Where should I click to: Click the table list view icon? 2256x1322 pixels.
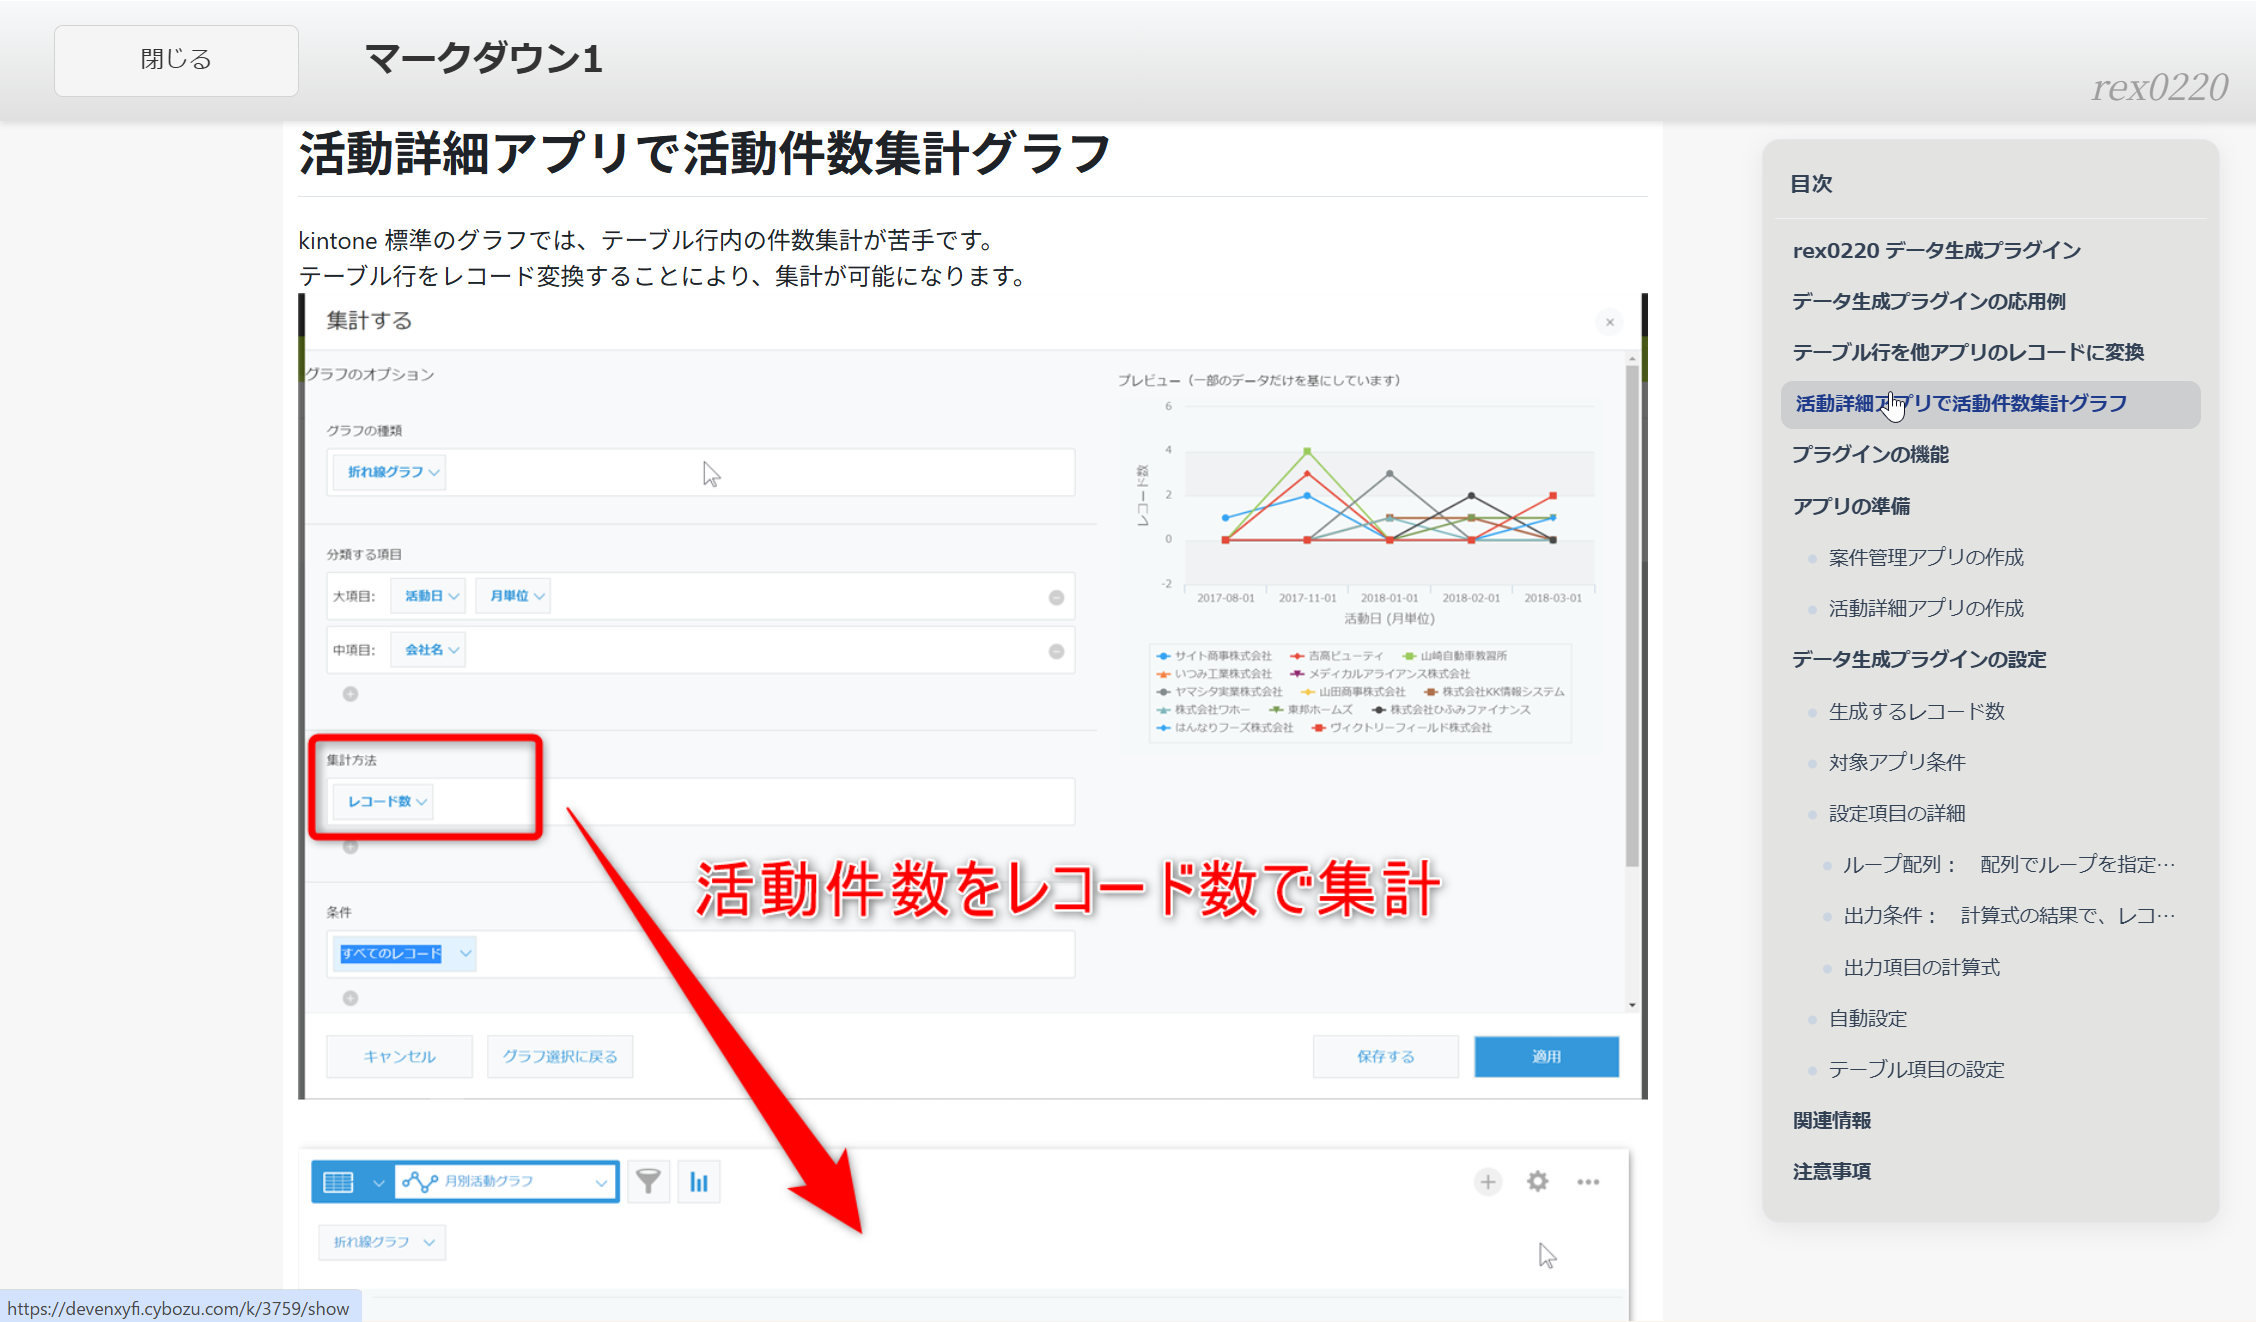[338, 1182]
